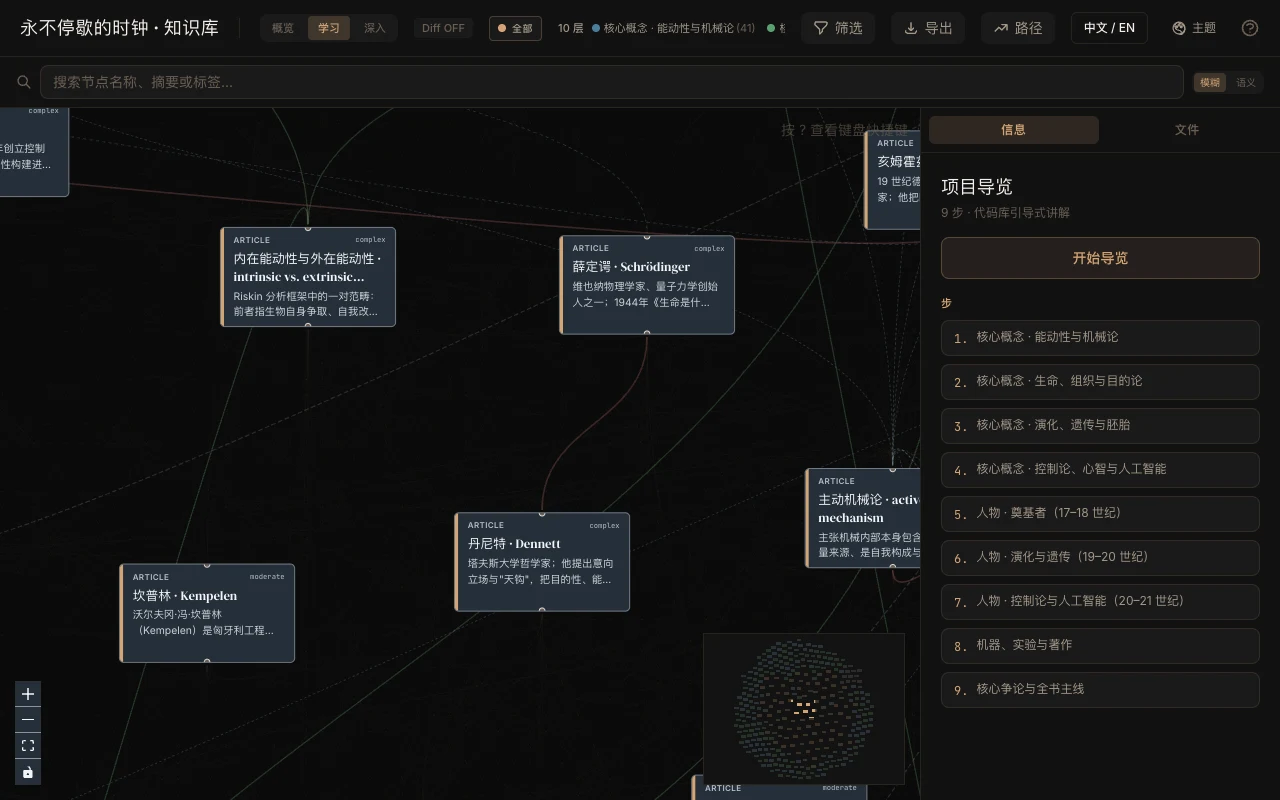The width and height of the screenshot is (1280, 800).
Task: Click the search magnifier icon
Action: tap(23, 82)
